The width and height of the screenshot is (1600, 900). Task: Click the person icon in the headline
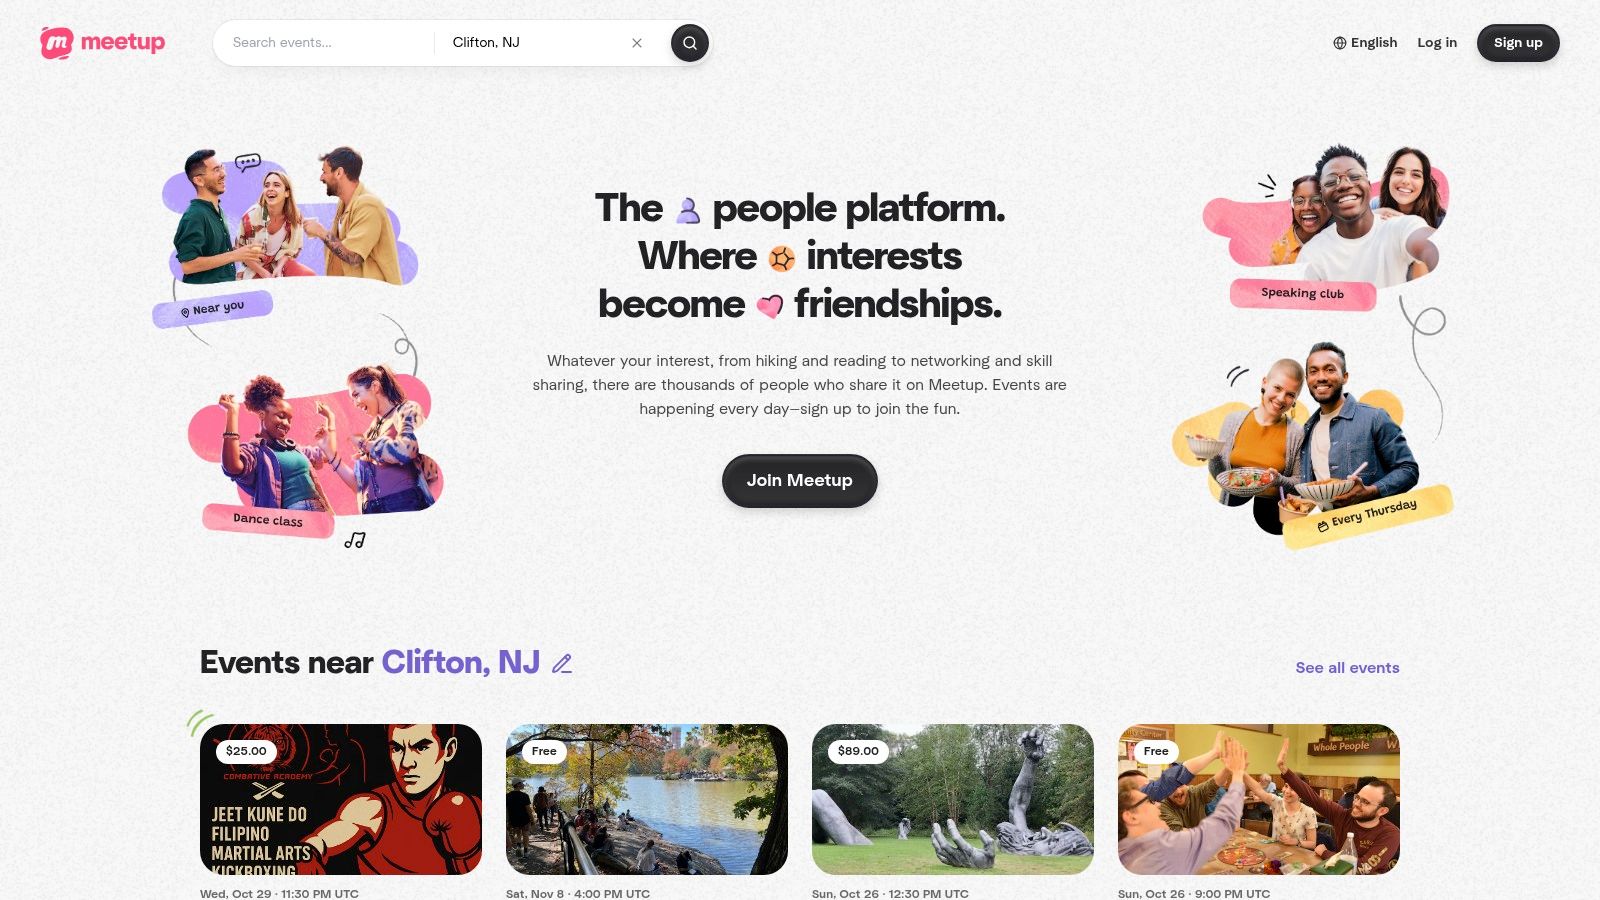688,210
